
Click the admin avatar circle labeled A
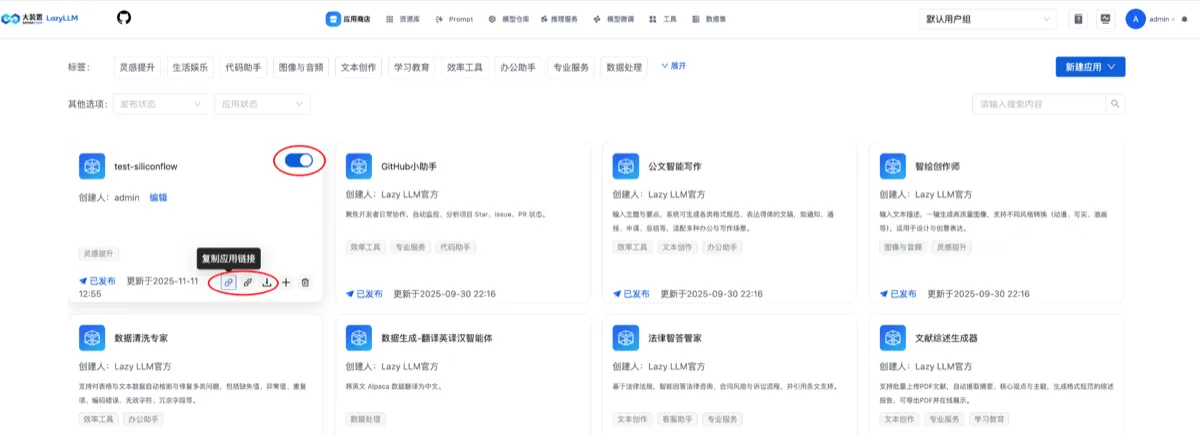(1135, 19)
